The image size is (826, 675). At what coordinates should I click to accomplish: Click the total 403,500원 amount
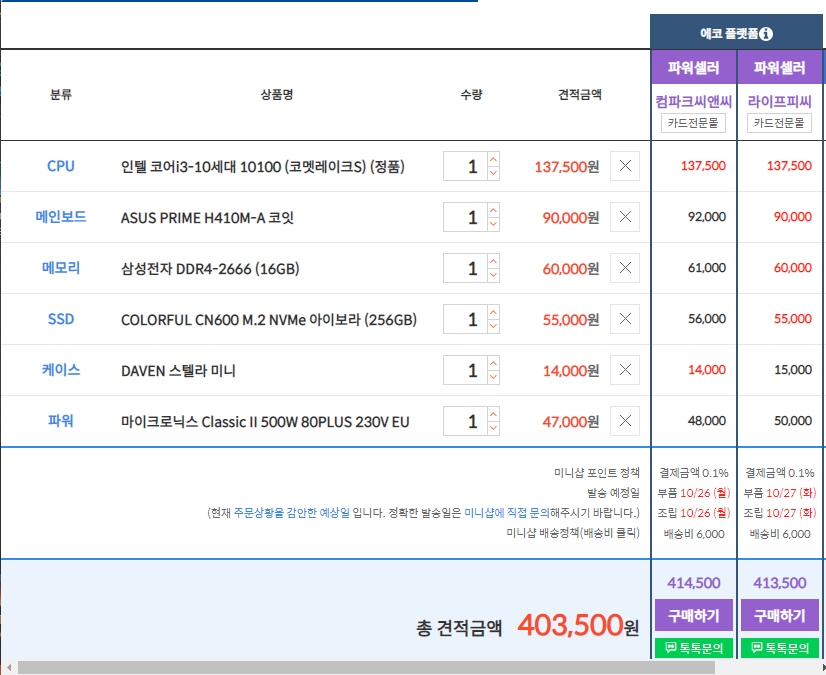tap(578, 625)
